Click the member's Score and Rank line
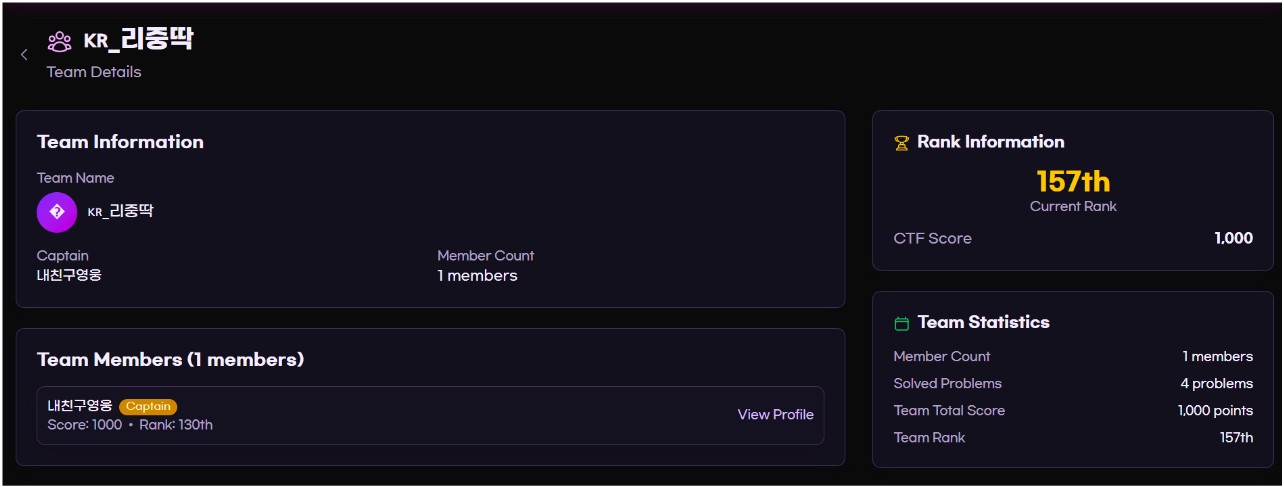 click(130, 425)
